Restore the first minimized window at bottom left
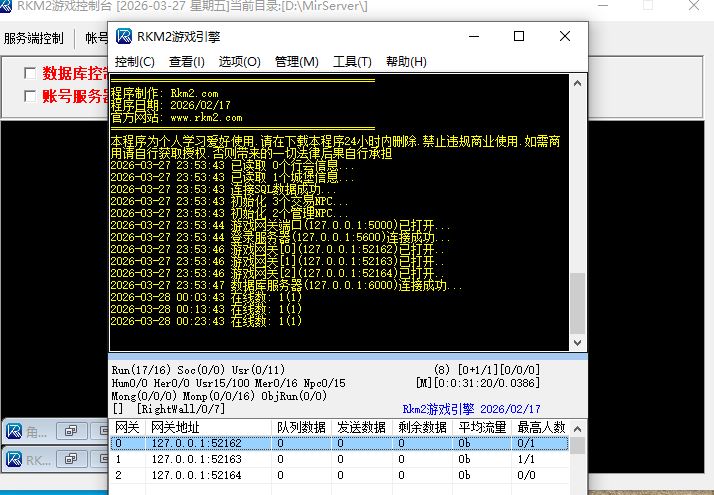Image resolution: width=714 pixels, height=495 pixels. 70,431
